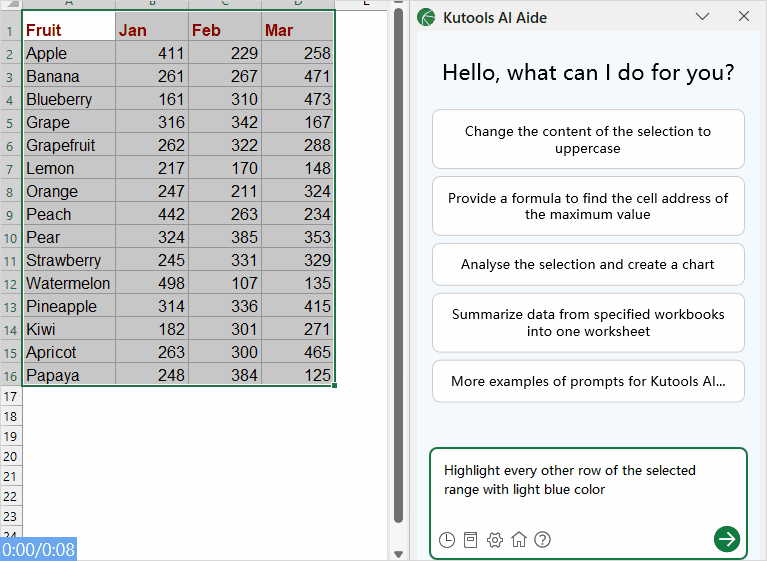The image size is (767, 561).
Task: Send the prompt with the green arrow
Action: (x=727, y=539)
